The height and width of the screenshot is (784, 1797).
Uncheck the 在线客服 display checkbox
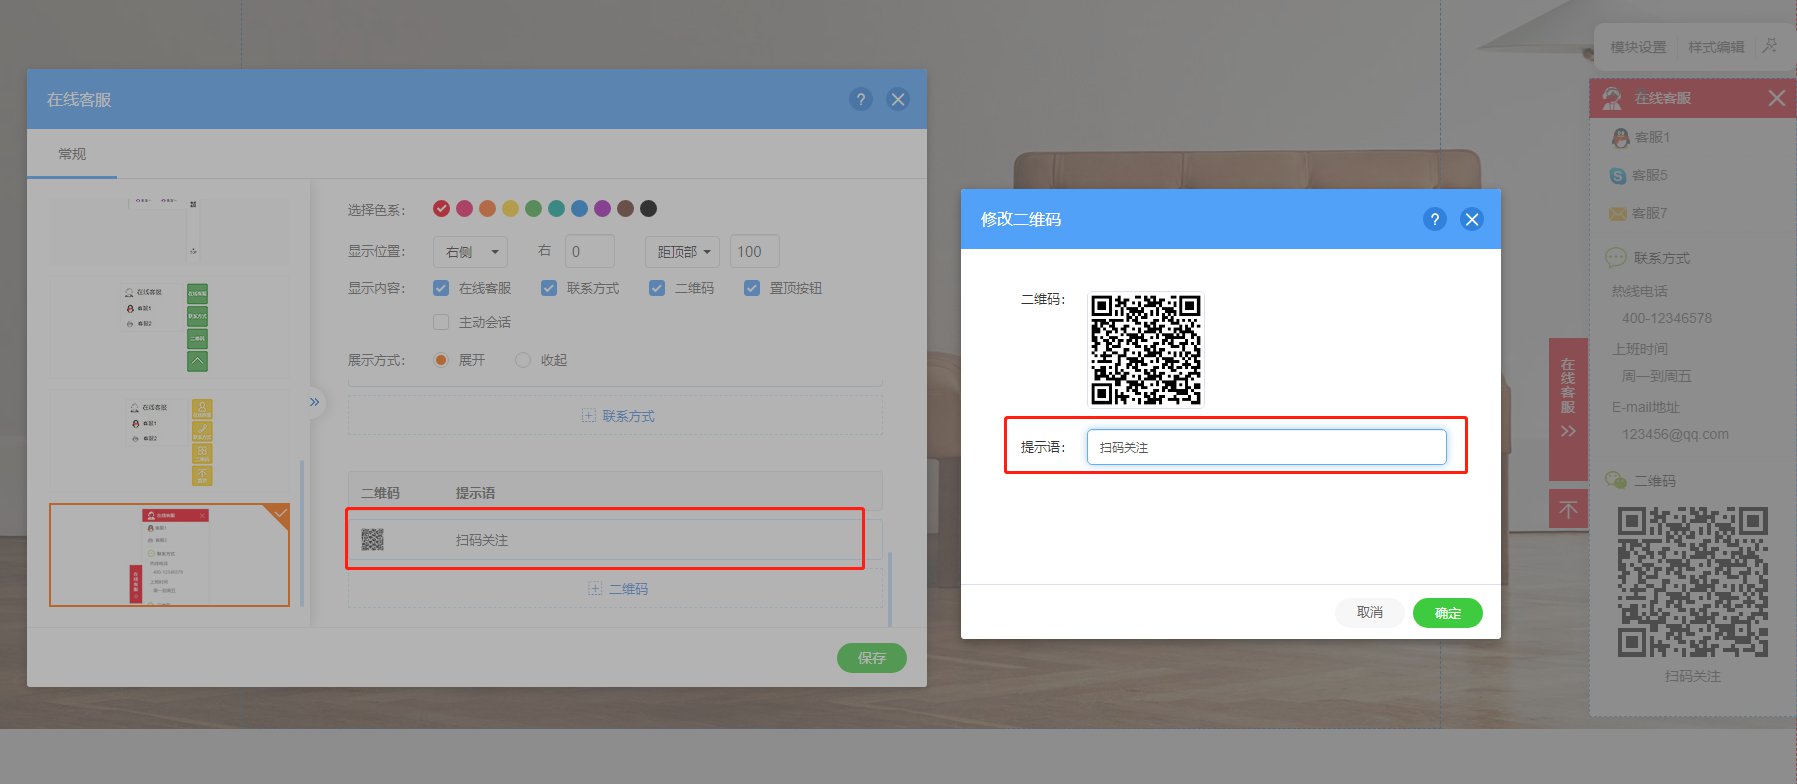441,288
